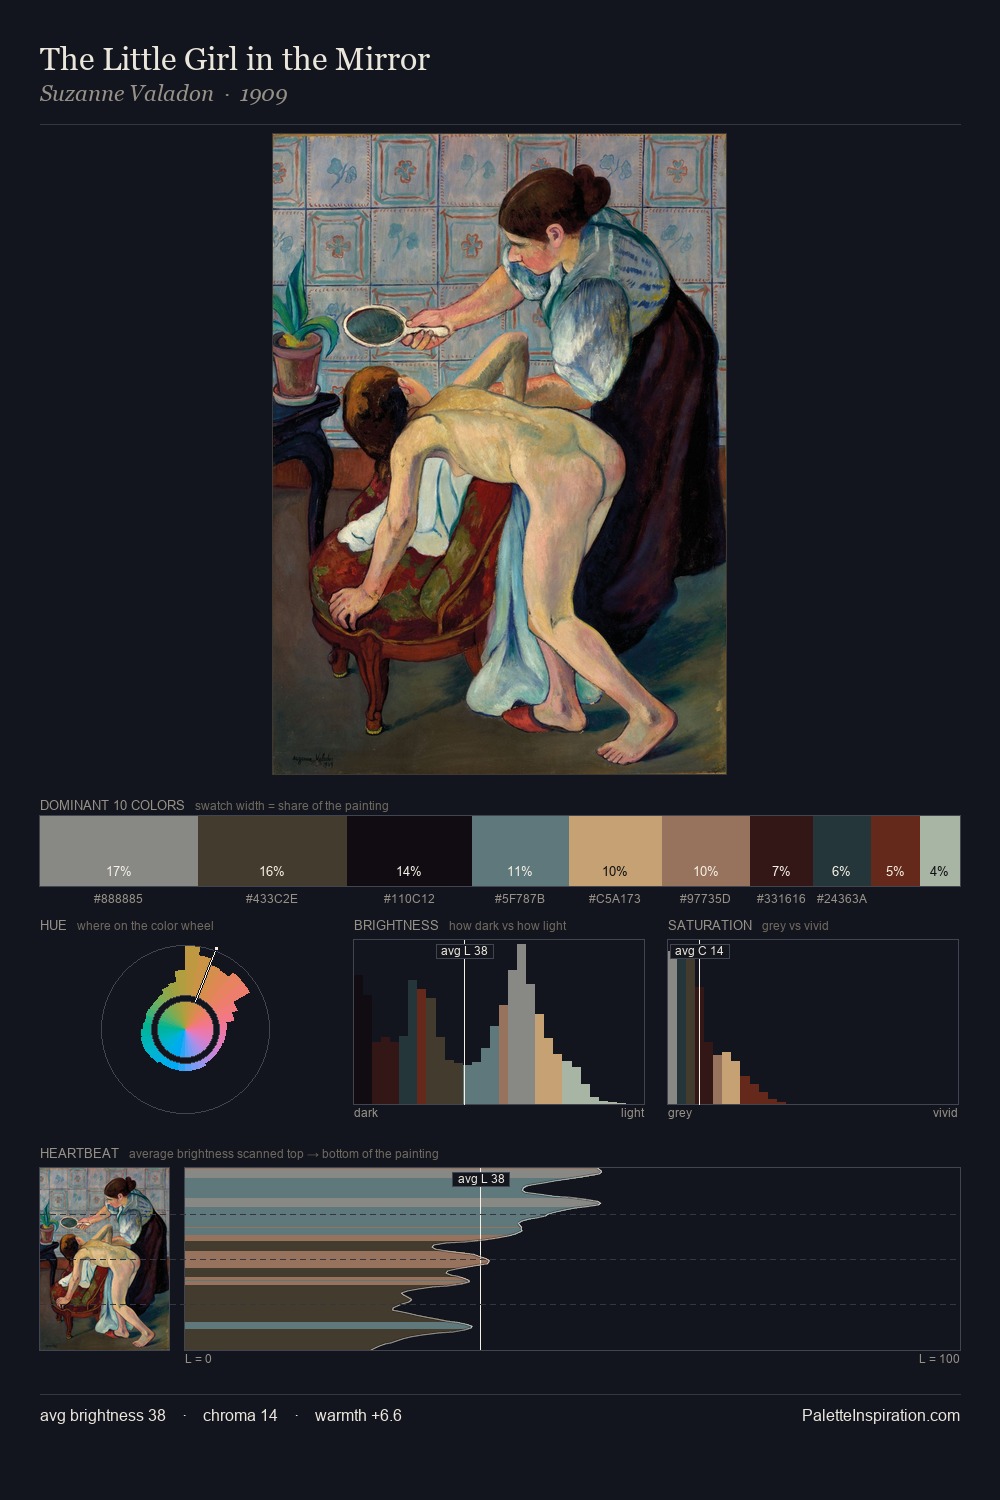Select the brown 10% swatch above #97735D
The width and height of the screenshot is (1000, 1500).
click(x=706, y=851)
